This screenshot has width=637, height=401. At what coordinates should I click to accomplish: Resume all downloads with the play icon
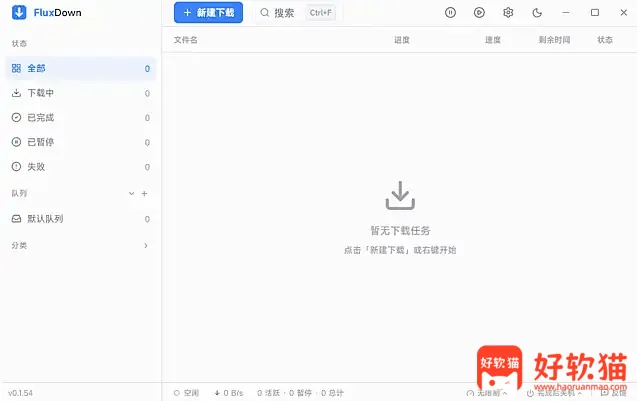[x=479, y=13]
